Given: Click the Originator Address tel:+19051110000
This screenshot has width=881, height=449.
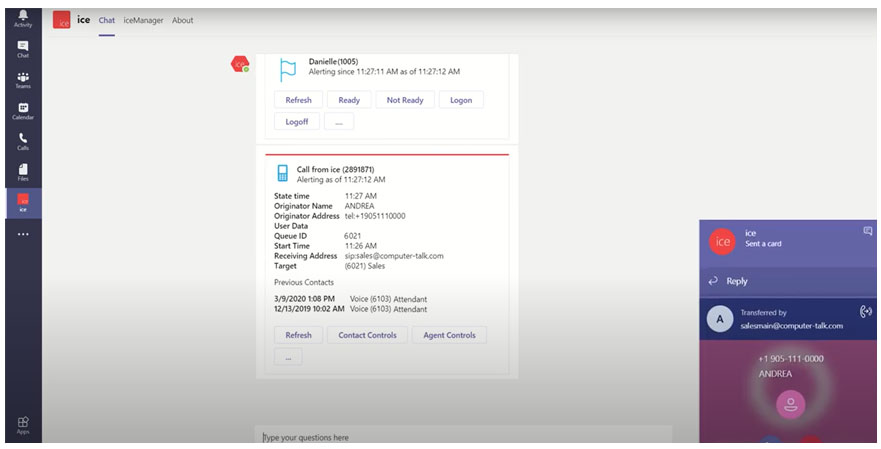Looking at the screenshot, I should pyautogui.click(x=375, y=216).
